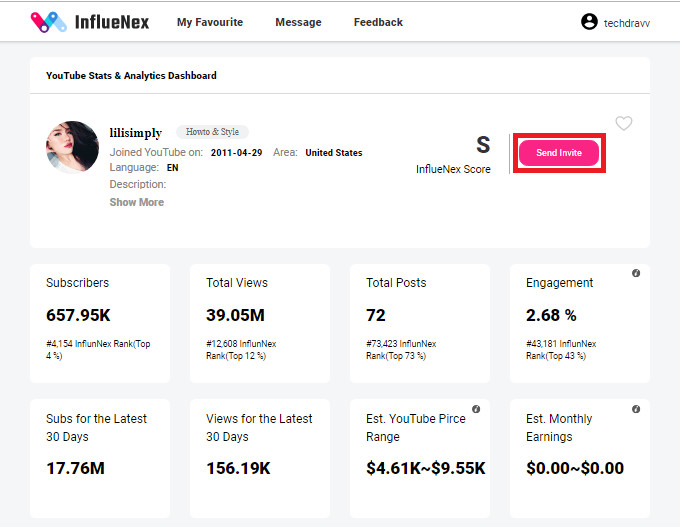Expand description with Show More
Image resolution: width=680 pixels, height=527 pixels.
tap(137, 202)
